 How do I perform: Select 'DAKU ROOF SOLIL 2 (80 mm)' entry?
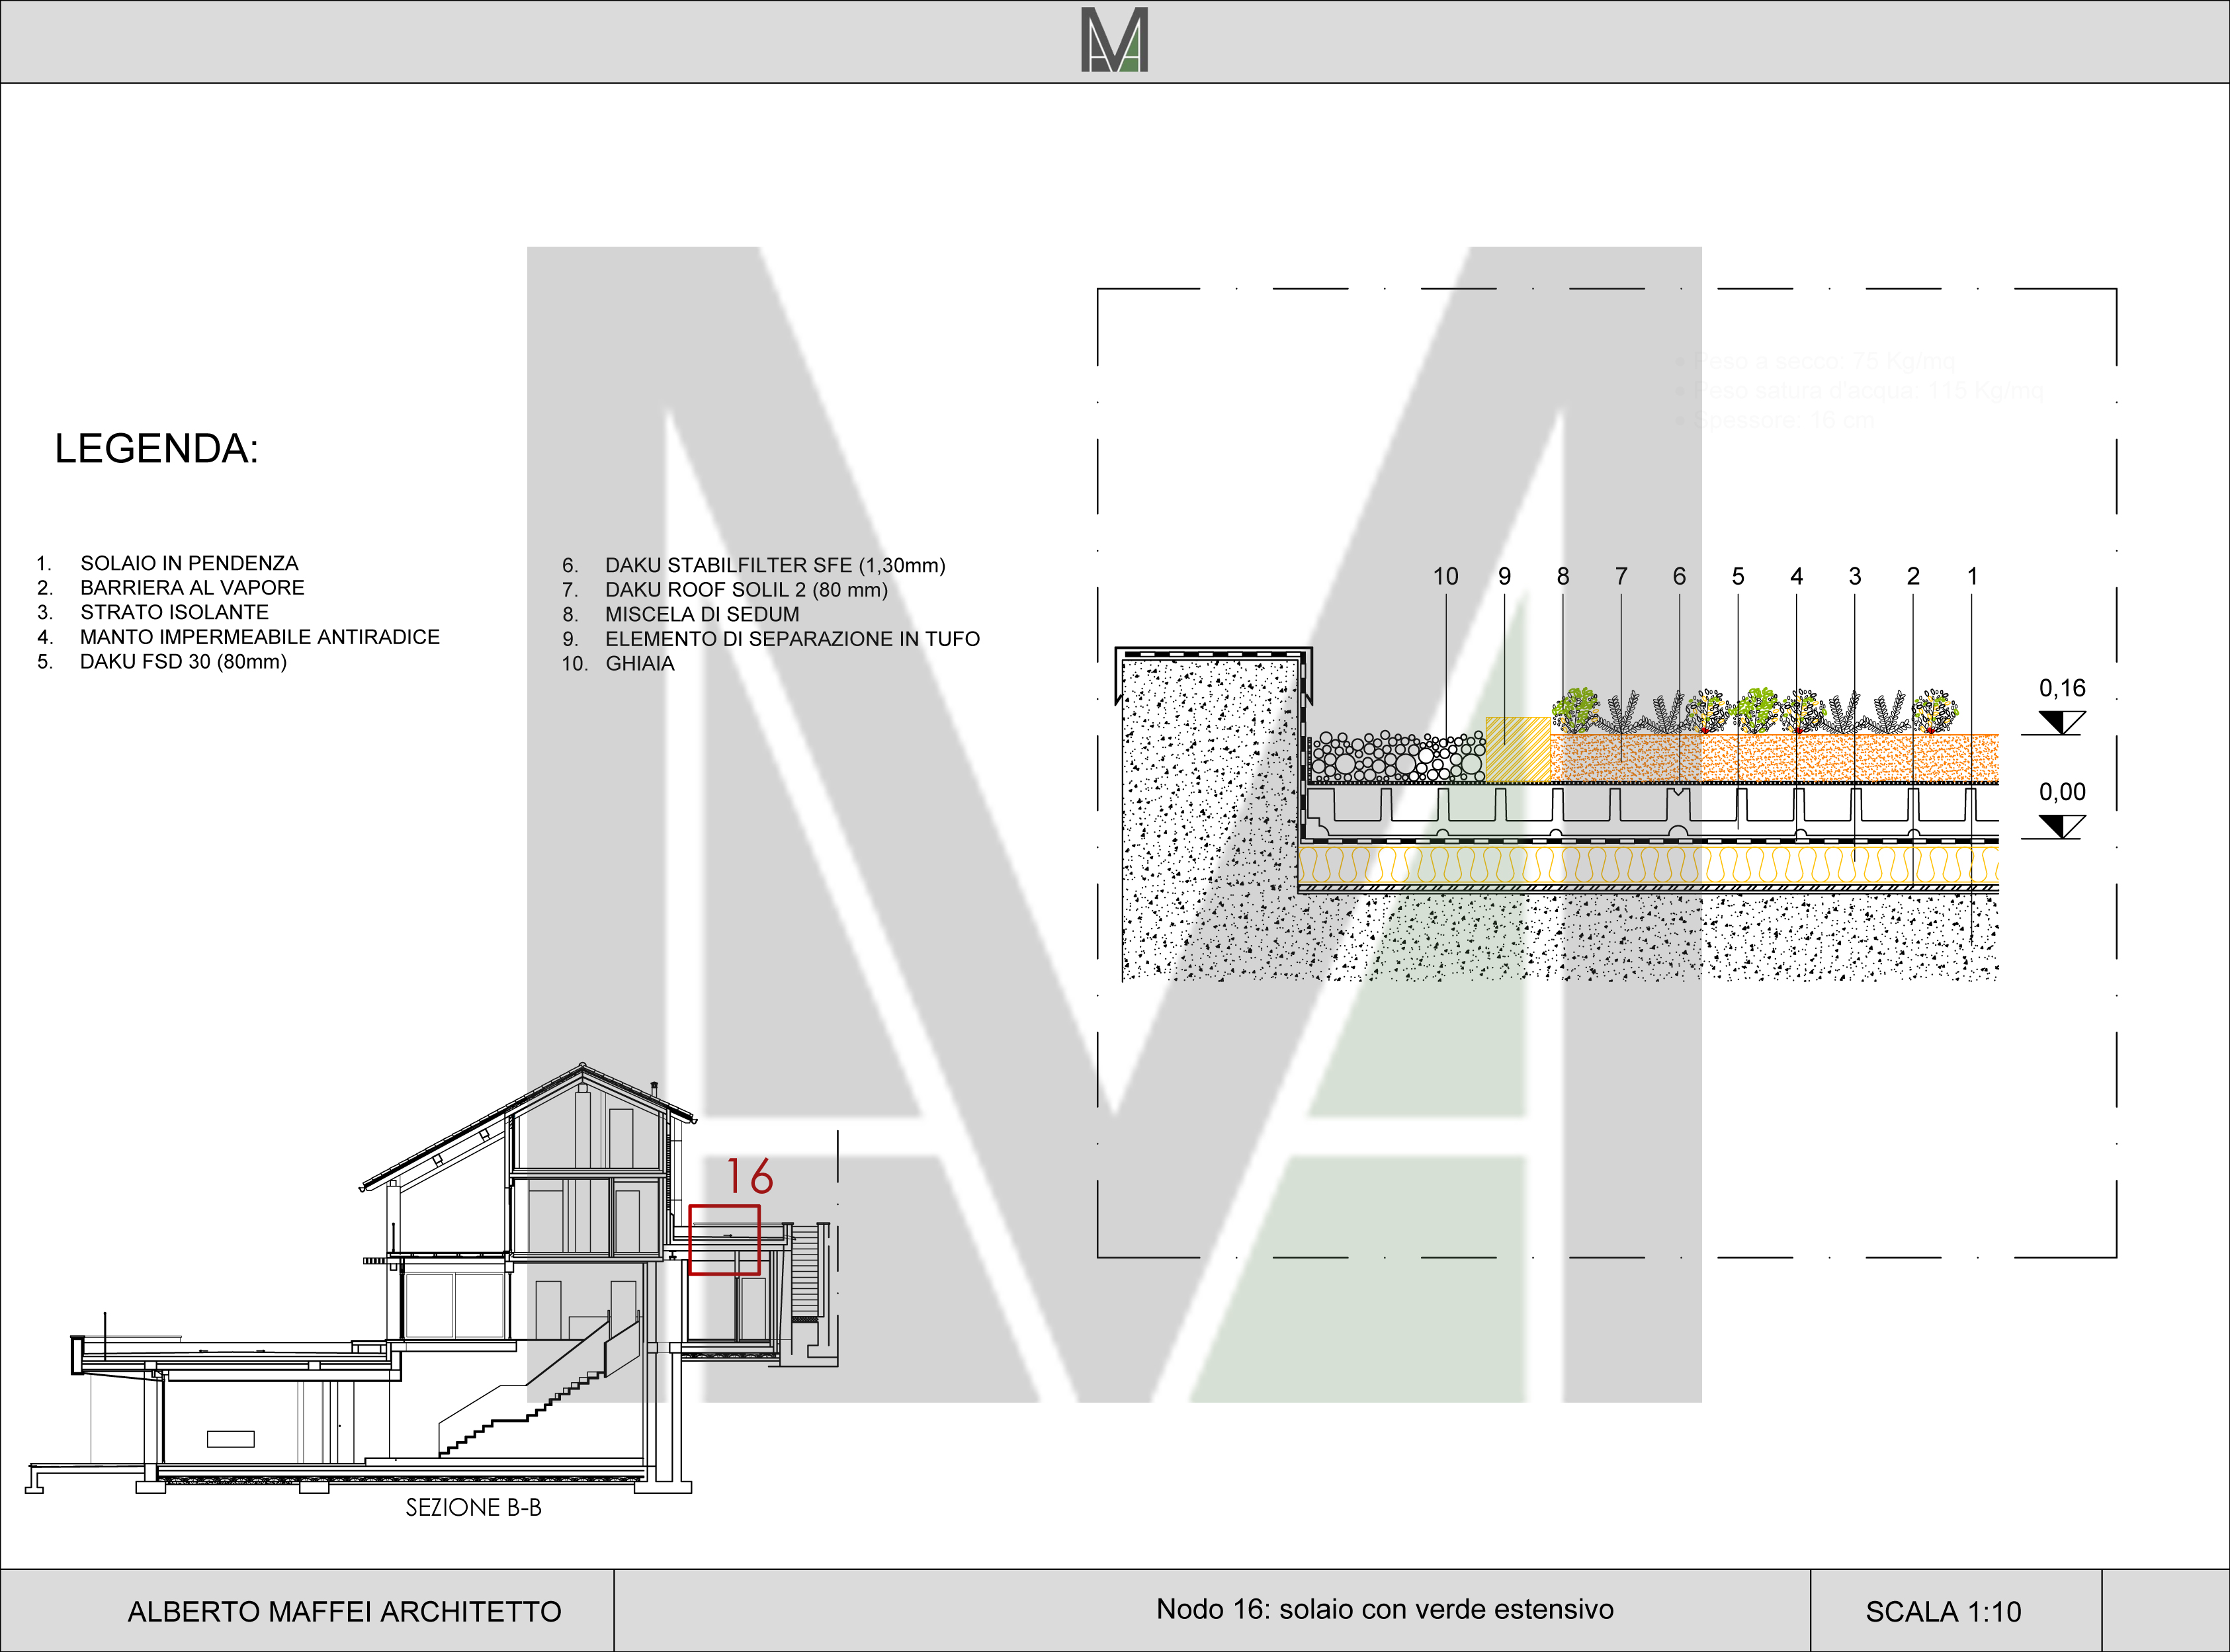pyautogui.click(x=746, y=590)
